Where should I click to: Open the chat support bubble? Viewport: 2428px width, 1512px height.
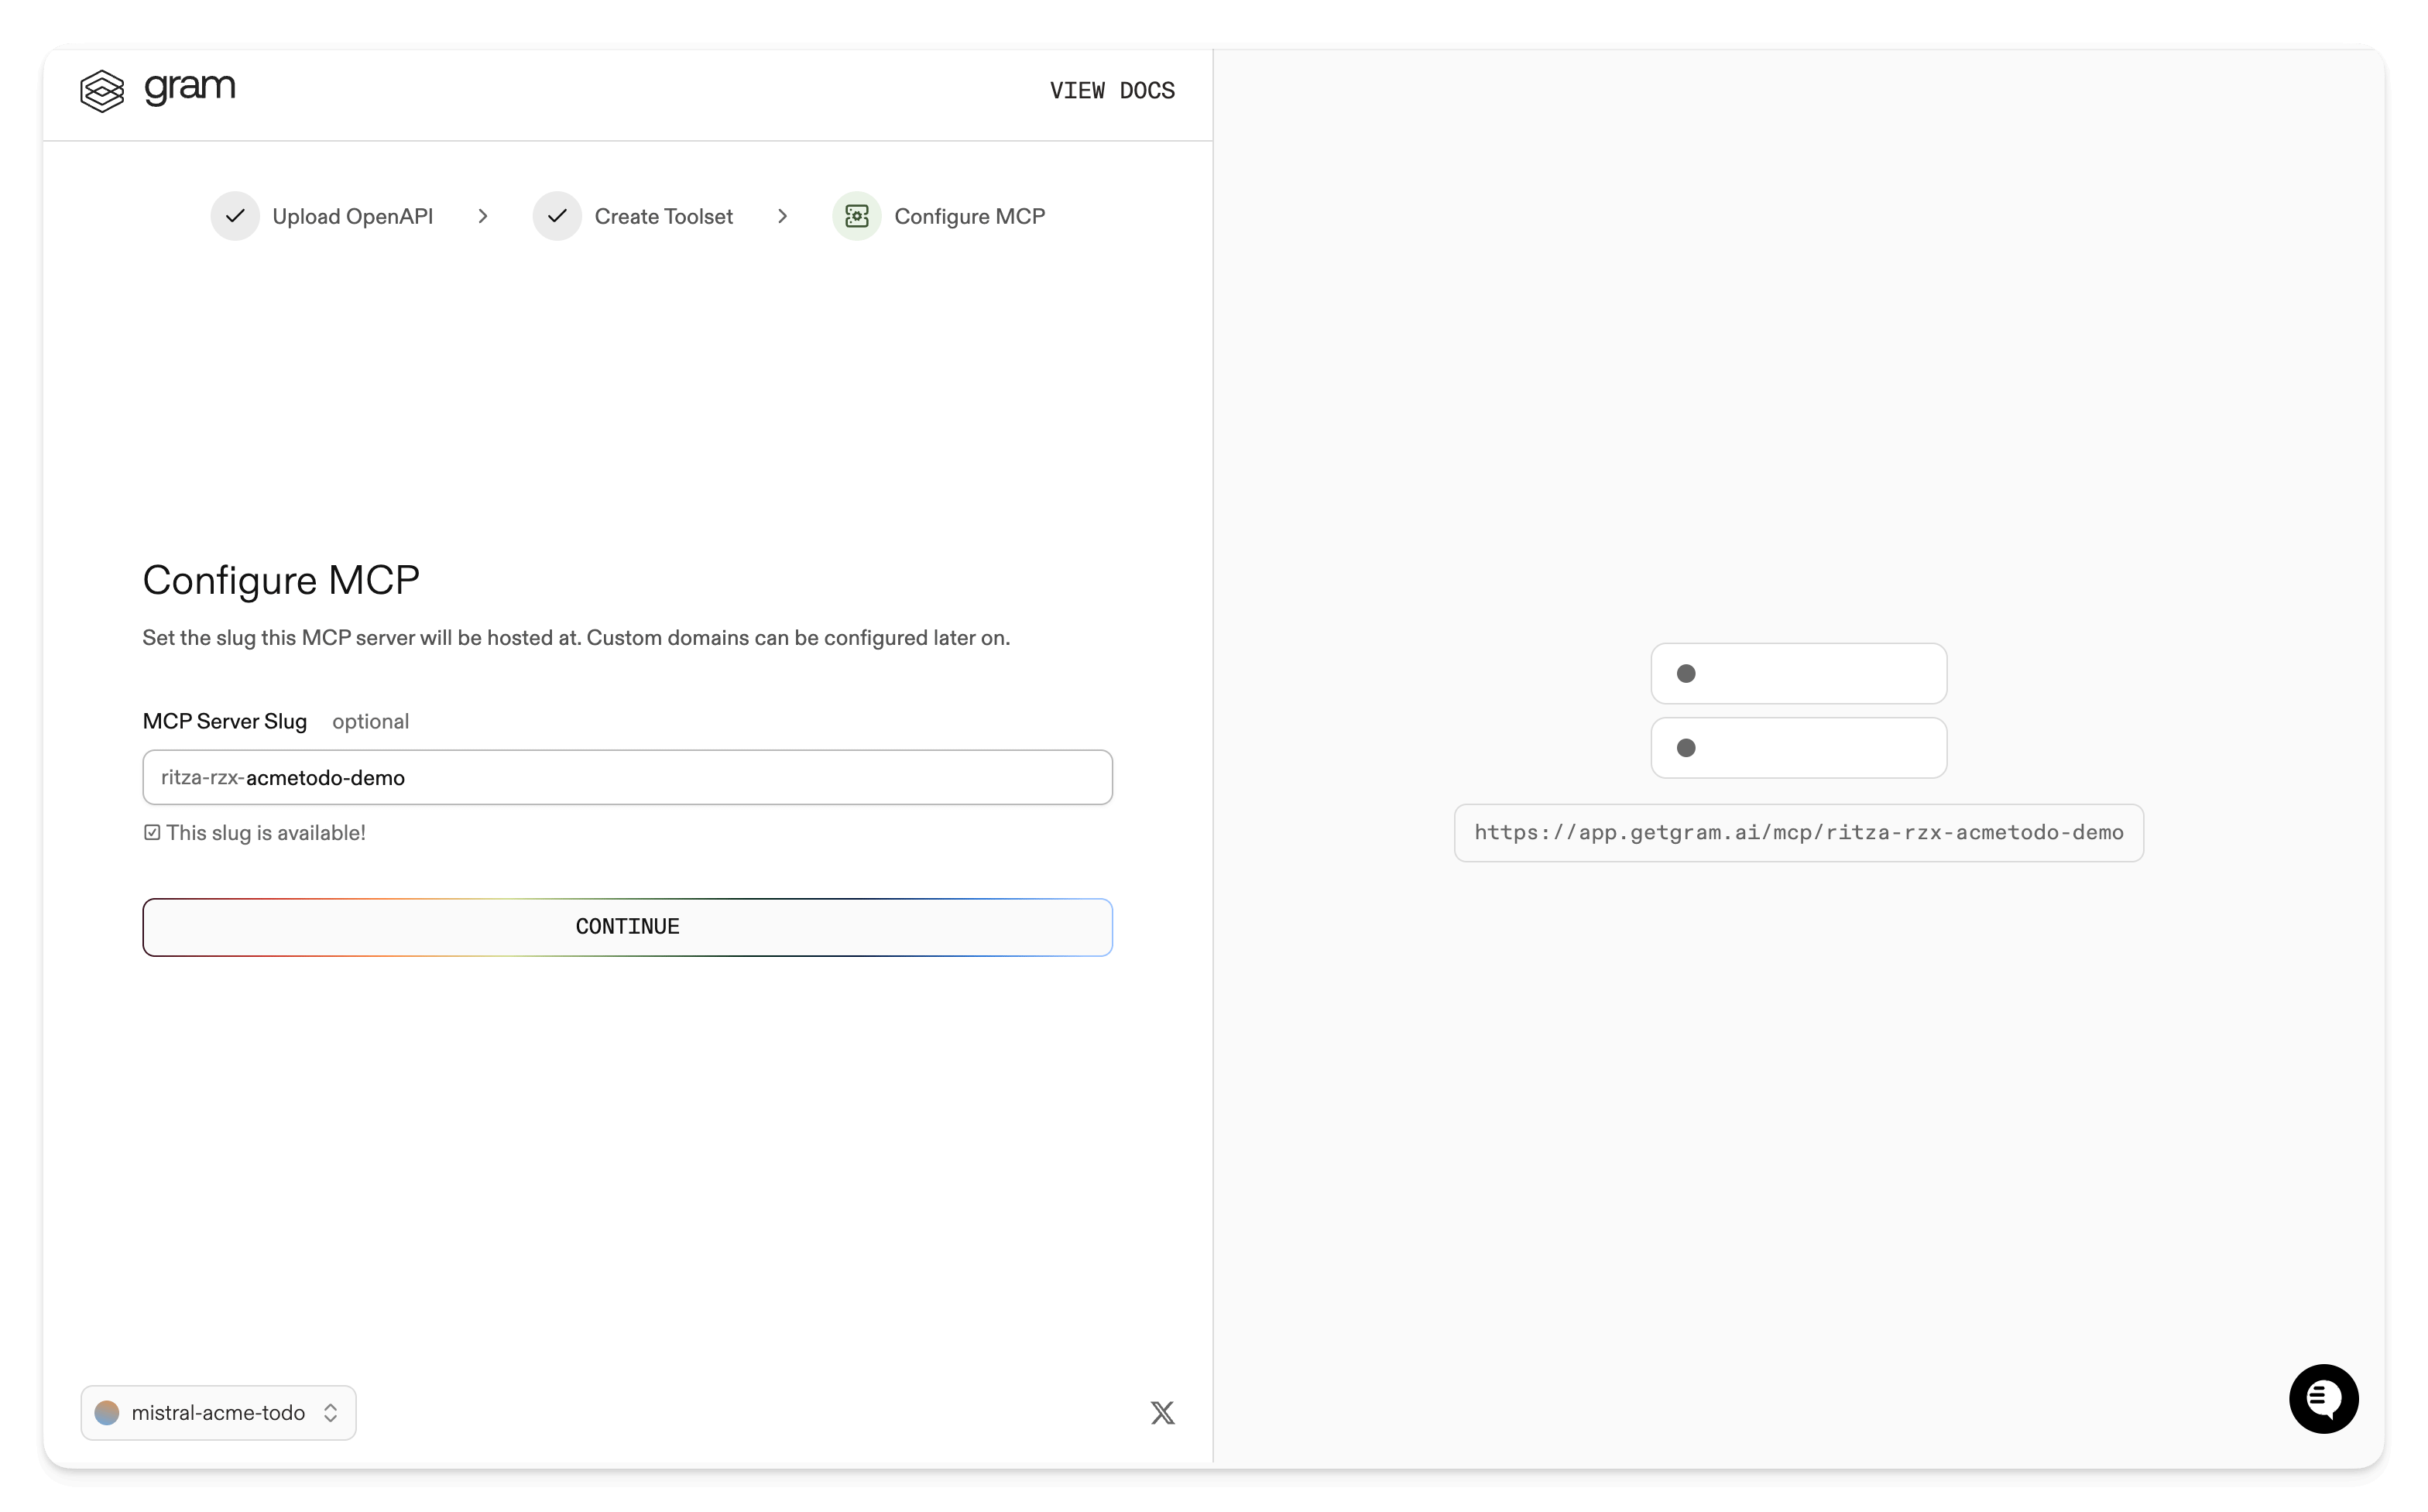coord(2323,1398)
